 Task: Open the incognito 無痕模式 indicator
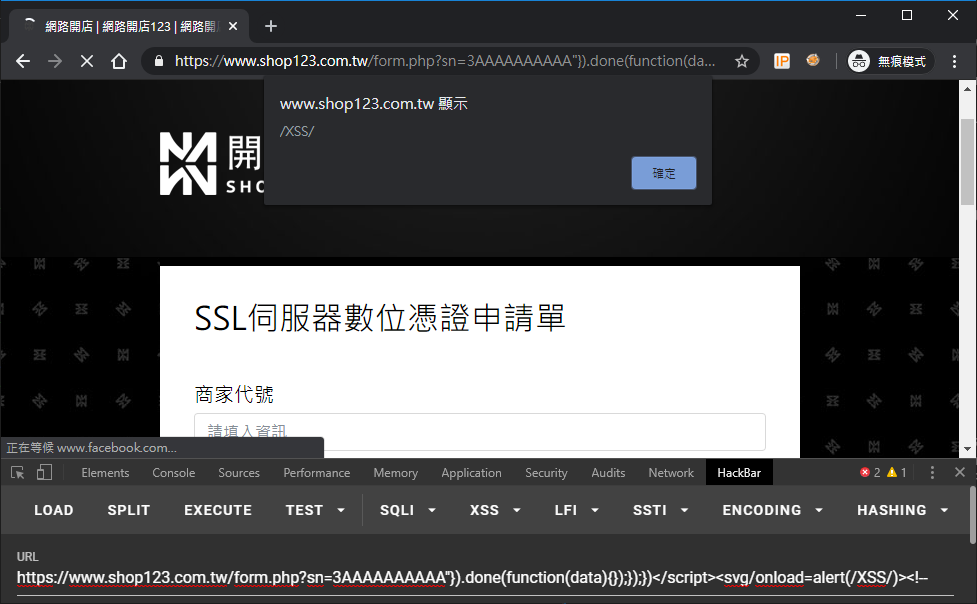[x=890, y=61]
